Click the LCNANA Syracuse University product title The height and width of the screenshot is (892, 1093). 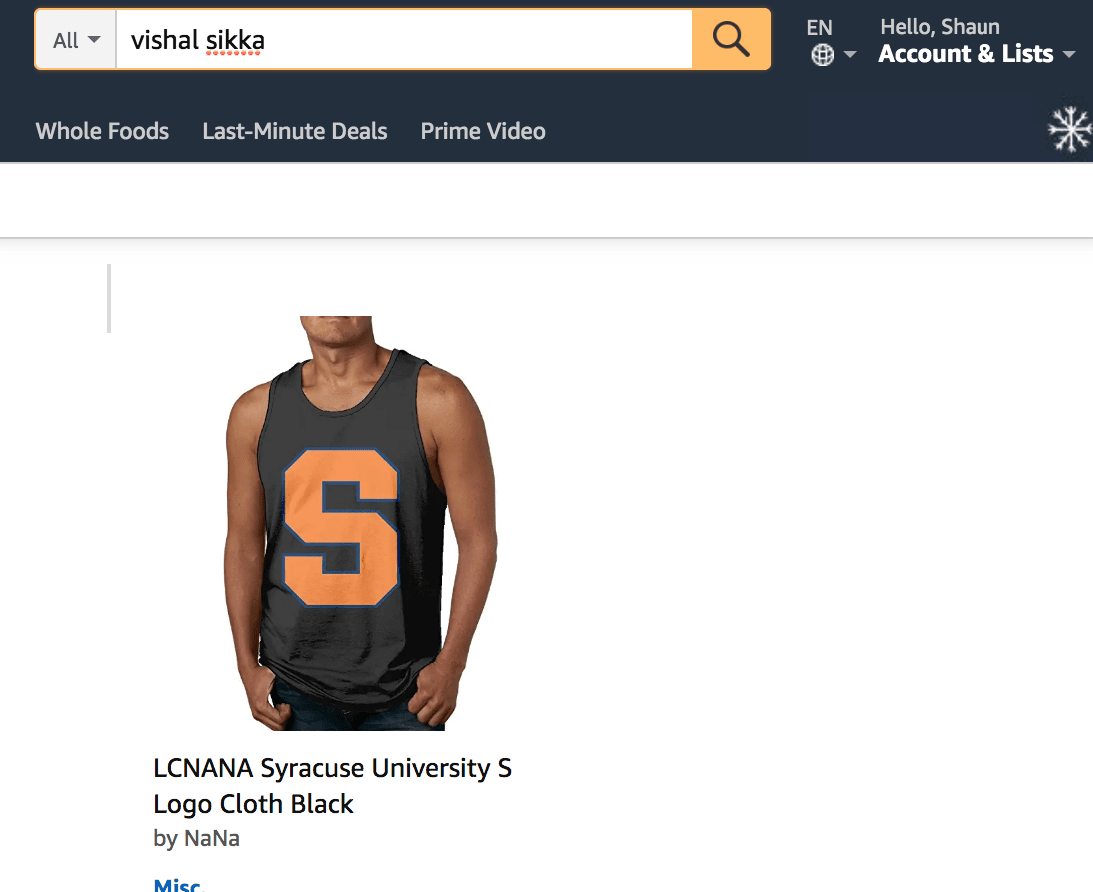(x=333, y=785)
